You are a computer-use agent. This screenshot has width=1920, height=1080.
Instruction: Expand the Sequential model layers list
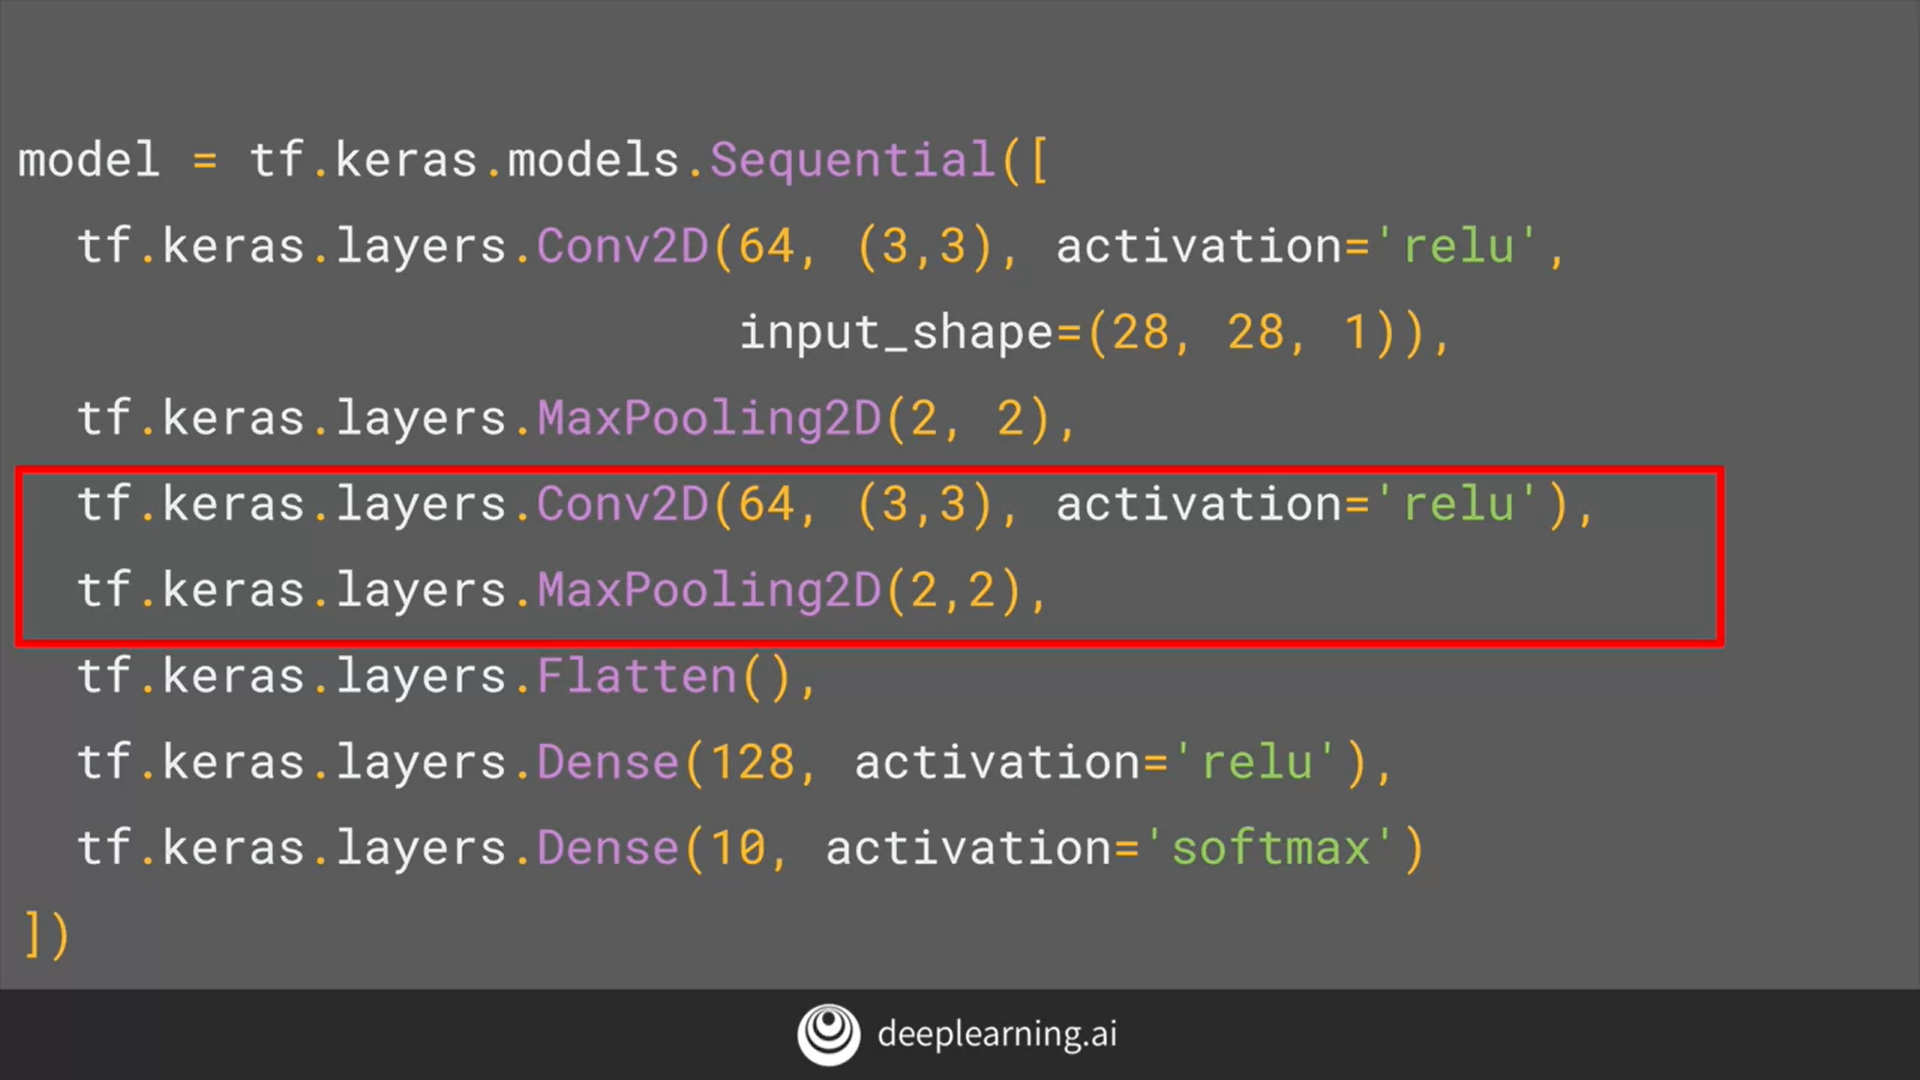[1048, 161]
